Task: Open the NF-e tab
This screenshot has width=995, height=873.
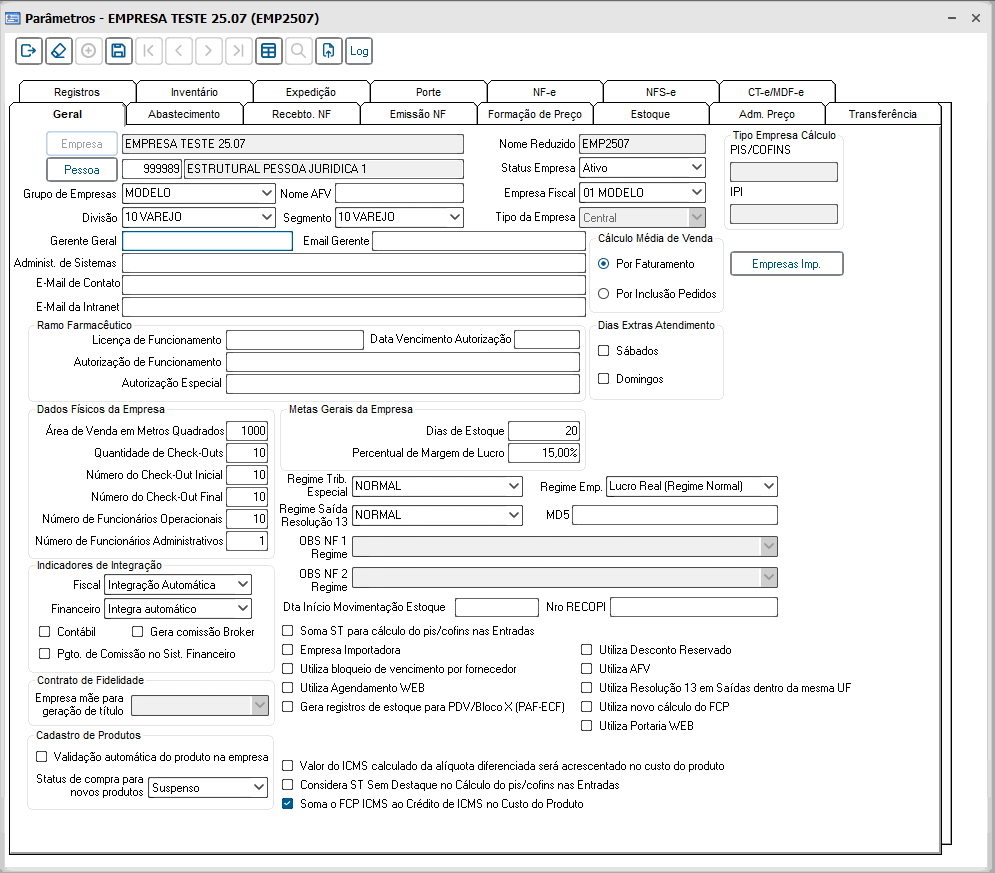Action: coord(544,92)
